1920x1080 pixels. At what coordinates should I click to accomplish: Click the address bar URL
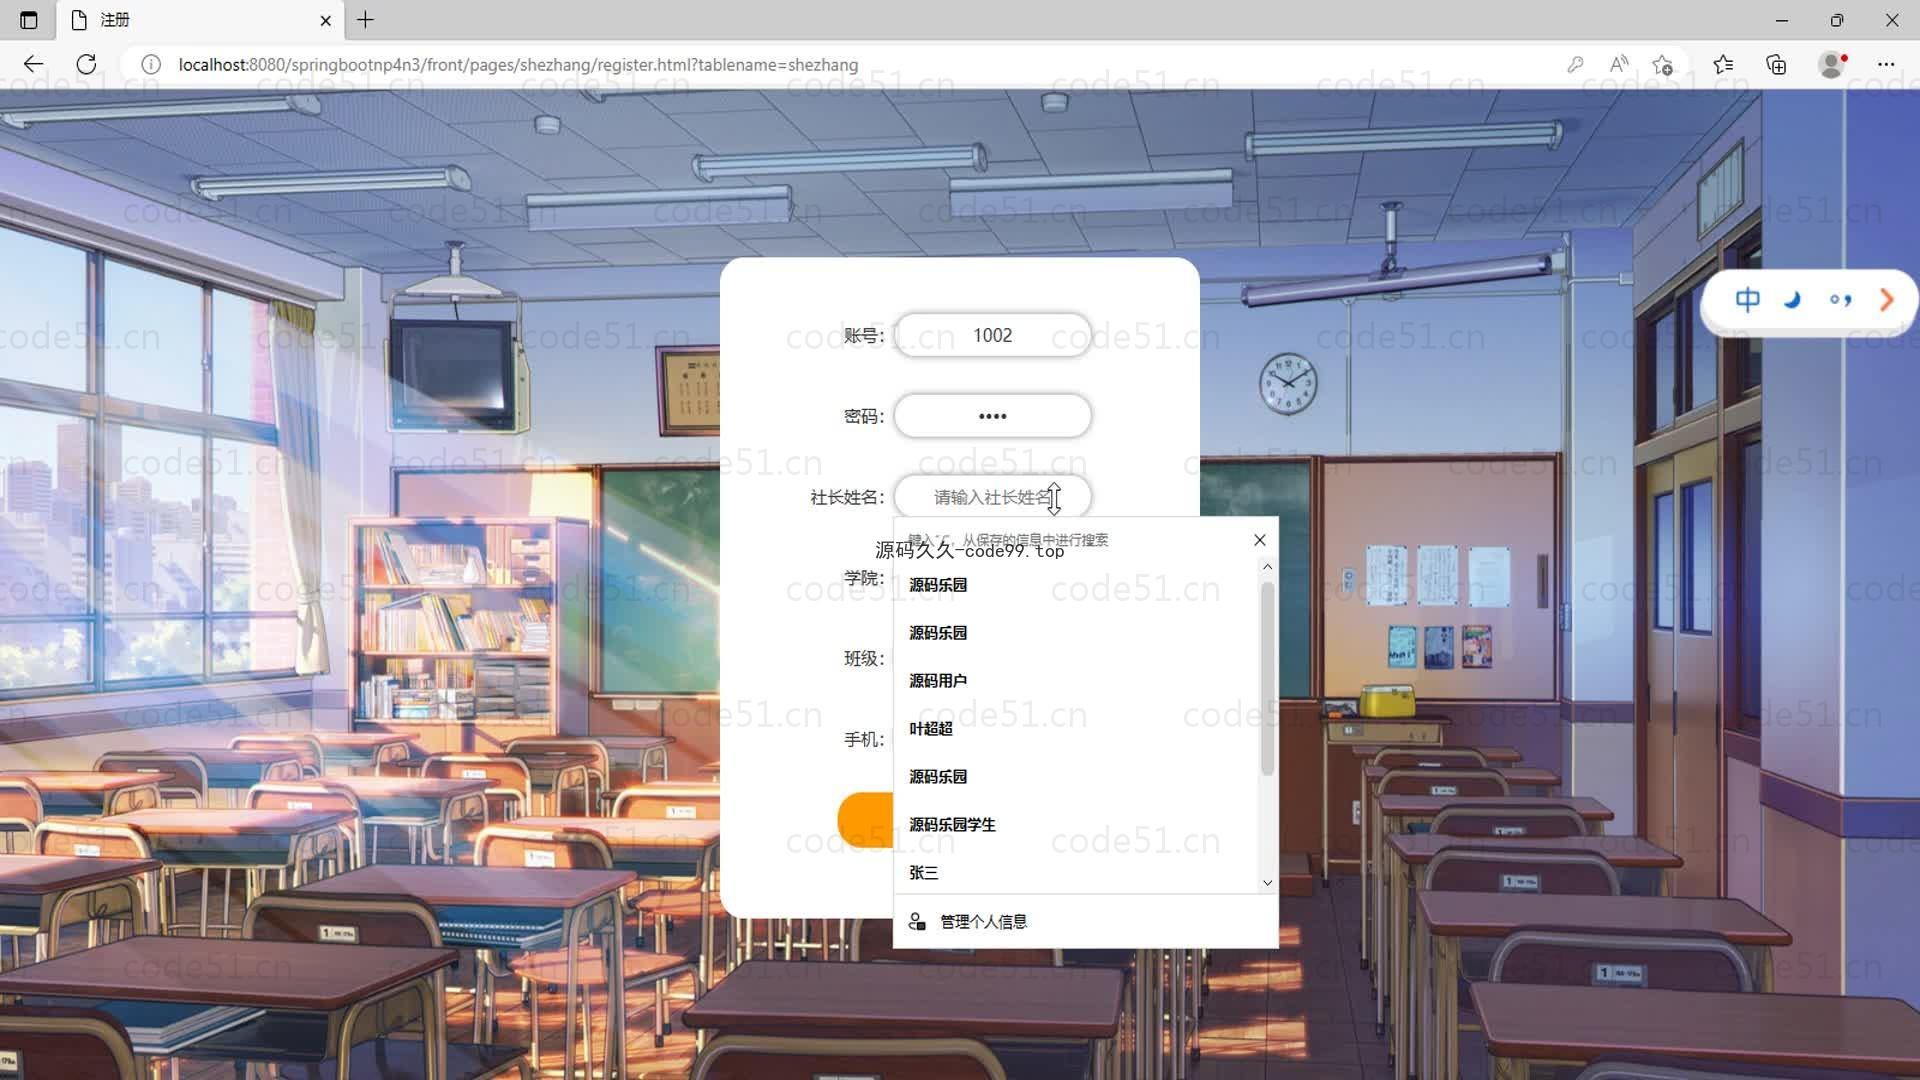pos(518,65)
